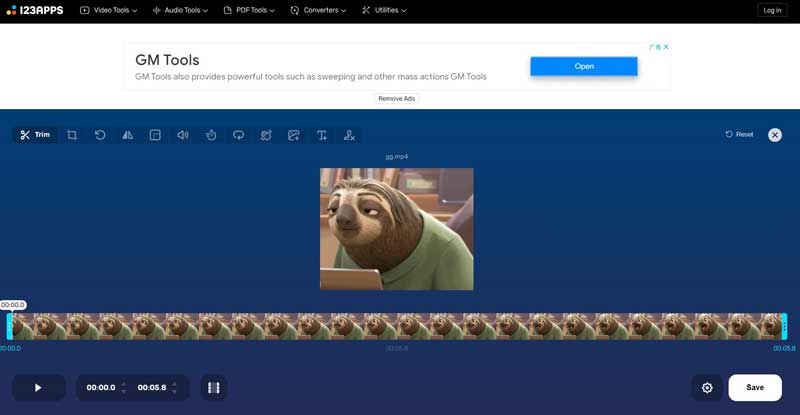Decrease the start time with down arrow
Screen dimensions: 800x415
pyautogui.click(x=123, y=392)
